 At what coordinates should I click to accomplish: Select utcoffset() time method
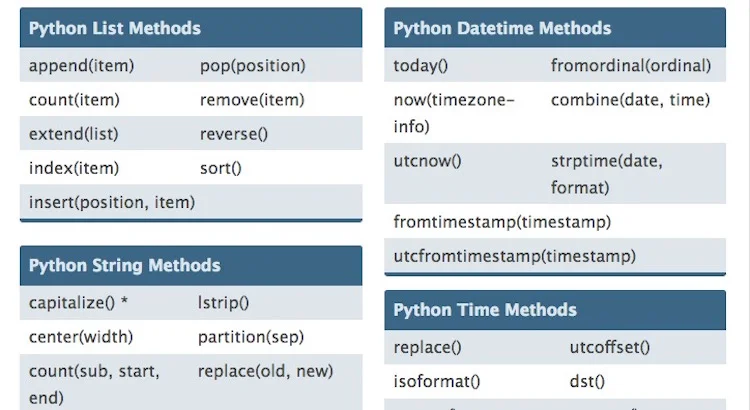coord(609,347)
